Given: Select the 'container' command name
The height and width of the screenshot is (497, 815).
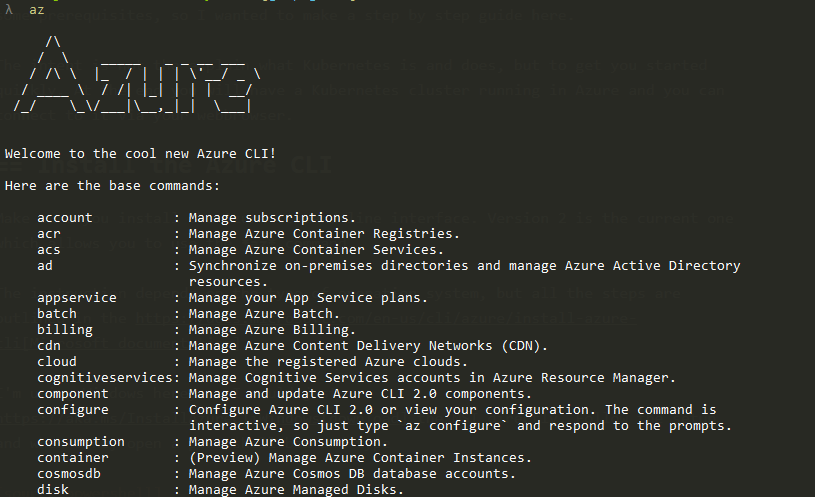Looking at the screenshot, I should pos(73,457).
